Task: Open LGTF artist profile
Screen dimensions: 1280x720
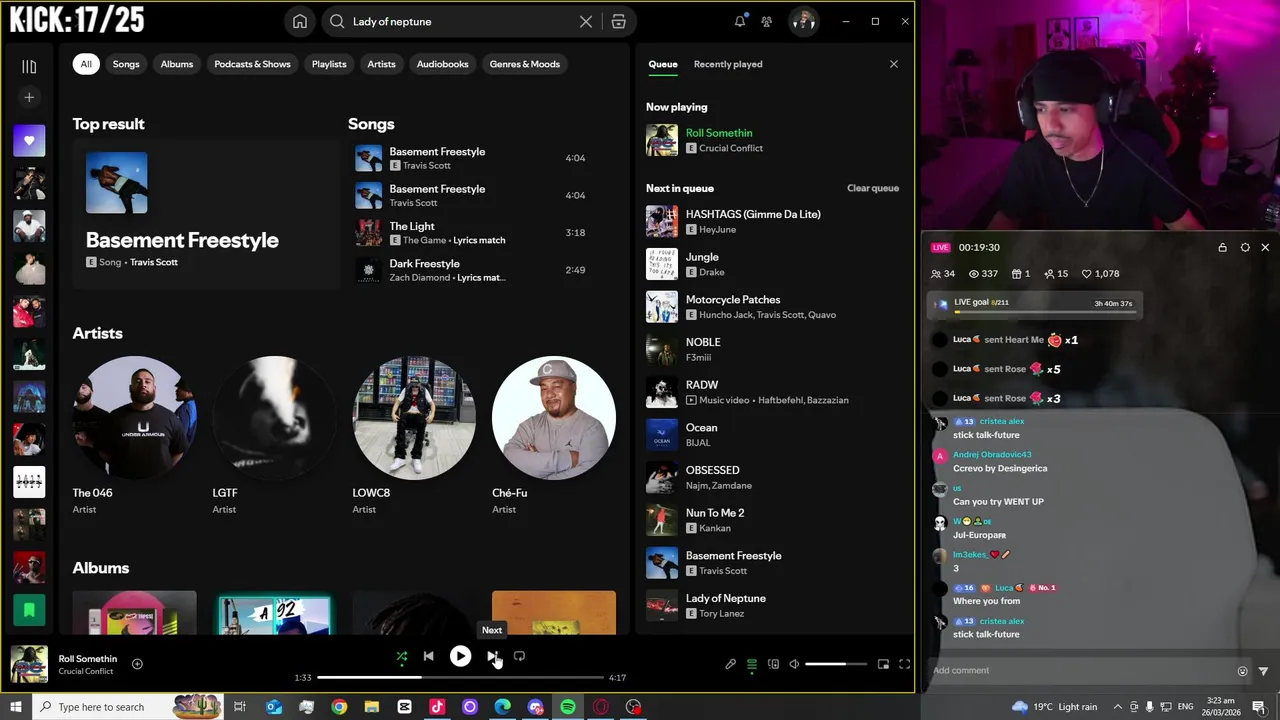Action: (274, 418)
